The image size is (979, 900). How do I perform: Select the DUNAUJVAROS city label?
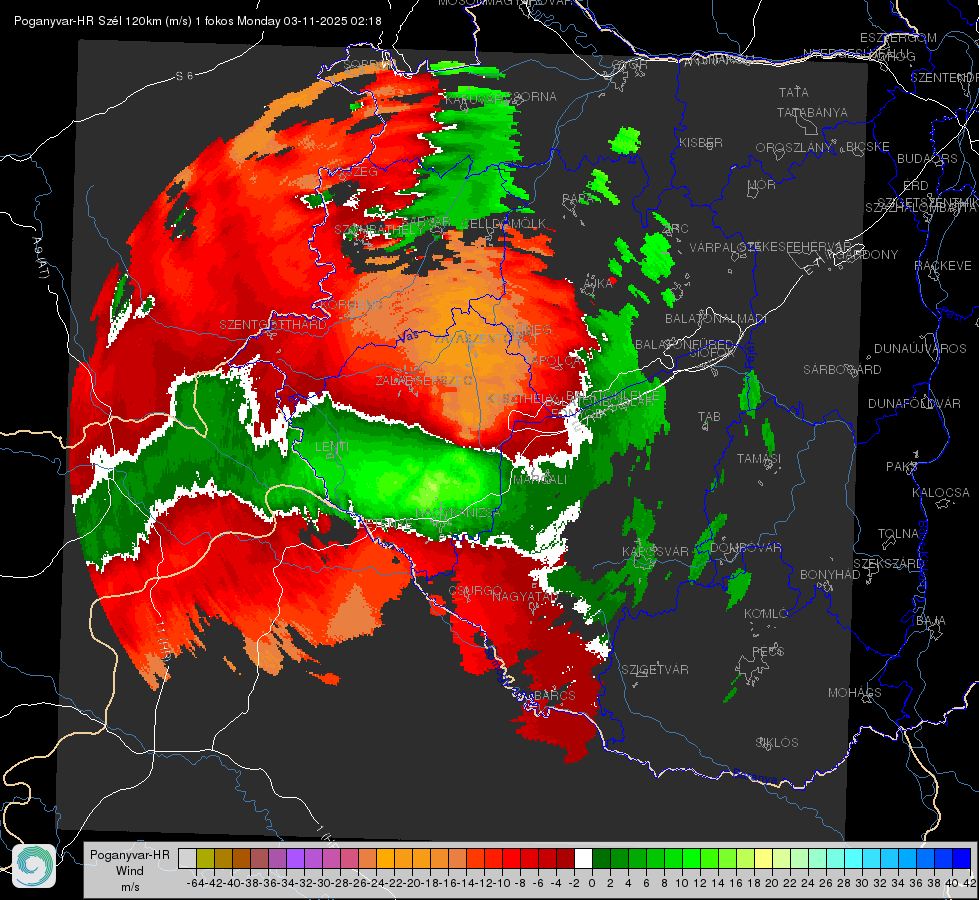pos(920,349)
